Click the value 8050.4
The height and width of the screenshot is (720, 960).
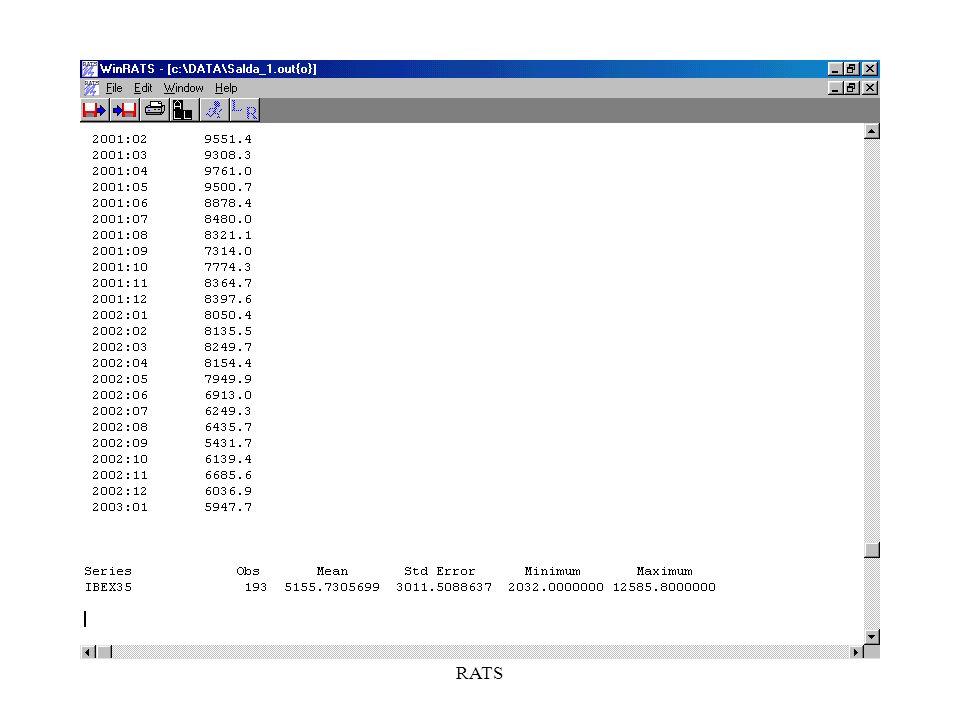(x=228, y=315)
